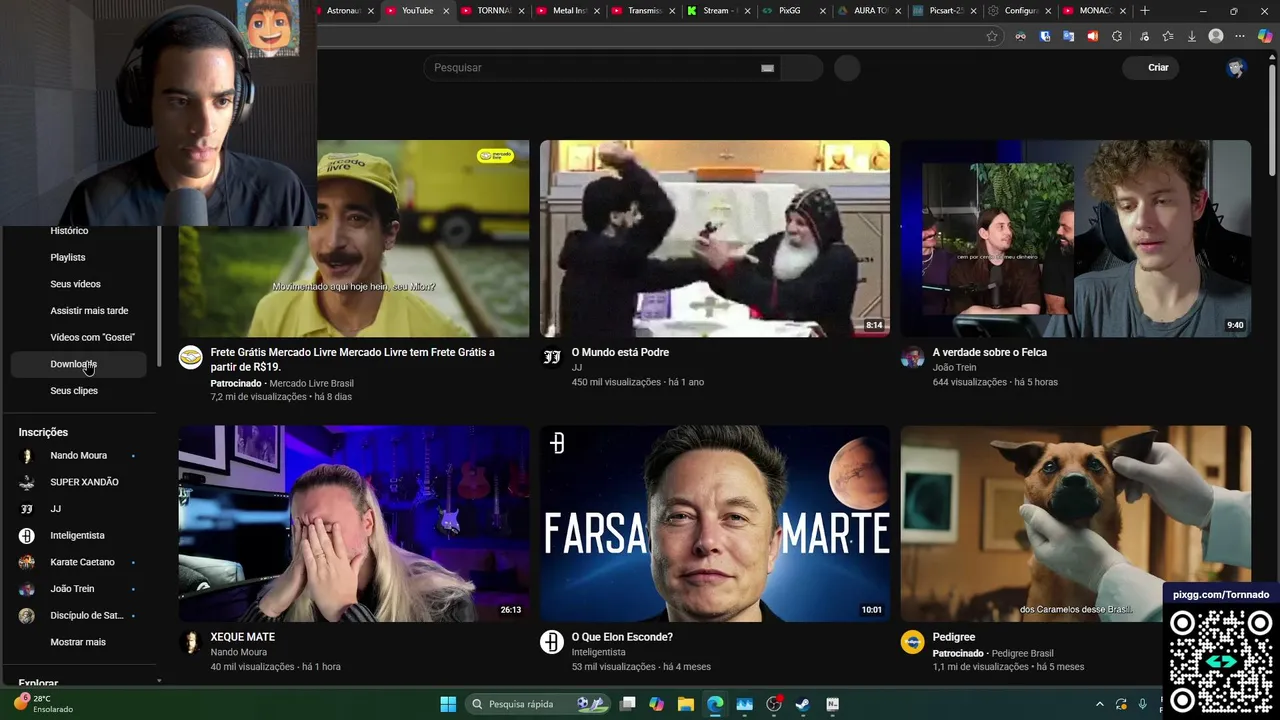This screenshot has width=1280, height=720.
Task: Open the Frete Grátis Mercado Livre ad title
Action: (x=353, y=359)
